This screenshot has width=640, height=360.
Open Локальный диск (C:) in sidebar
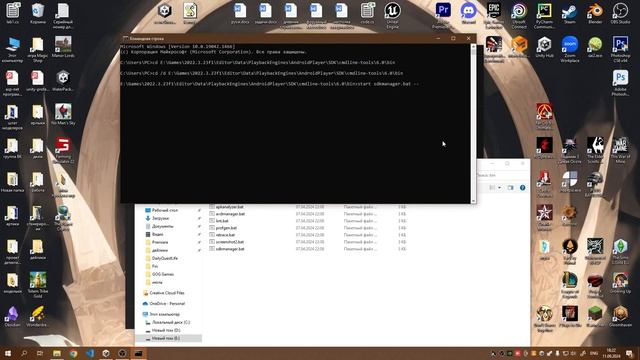tap(171, 322)
